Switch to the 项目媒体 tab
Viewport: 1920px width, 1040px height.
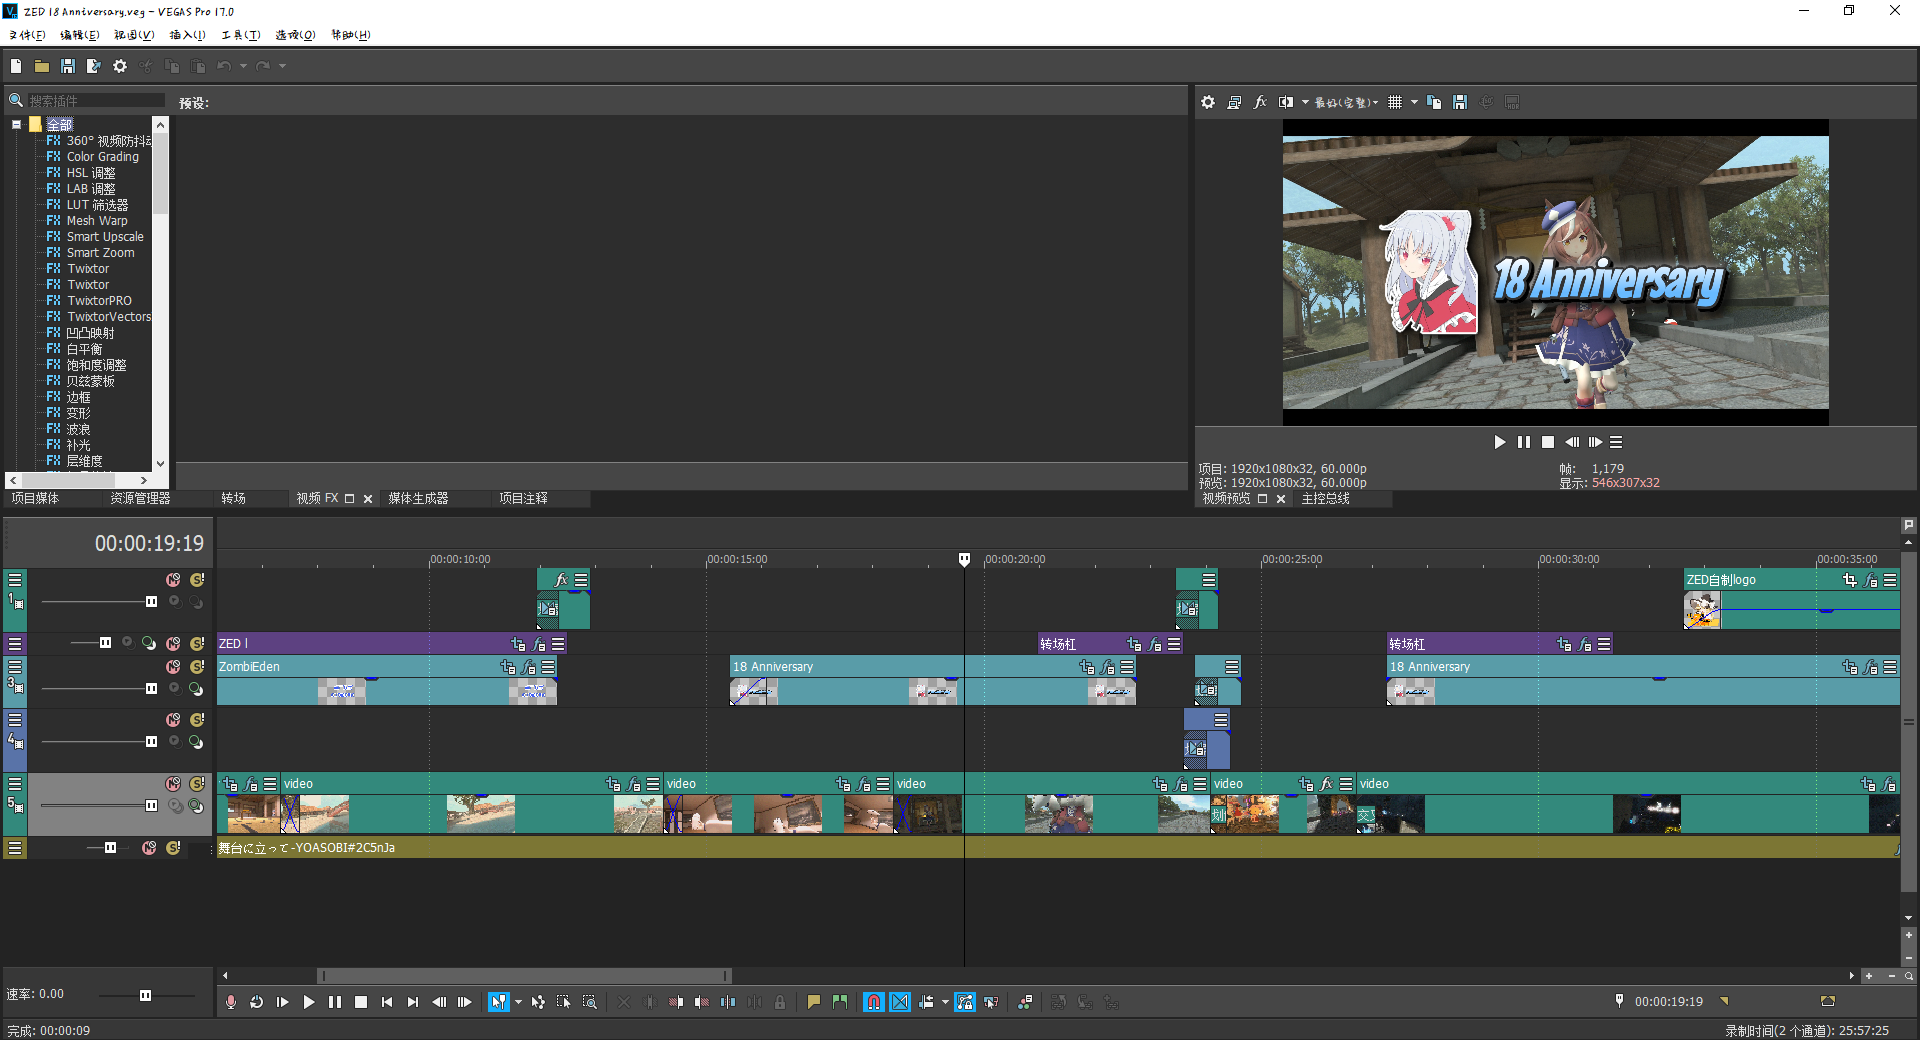[35, 498]
